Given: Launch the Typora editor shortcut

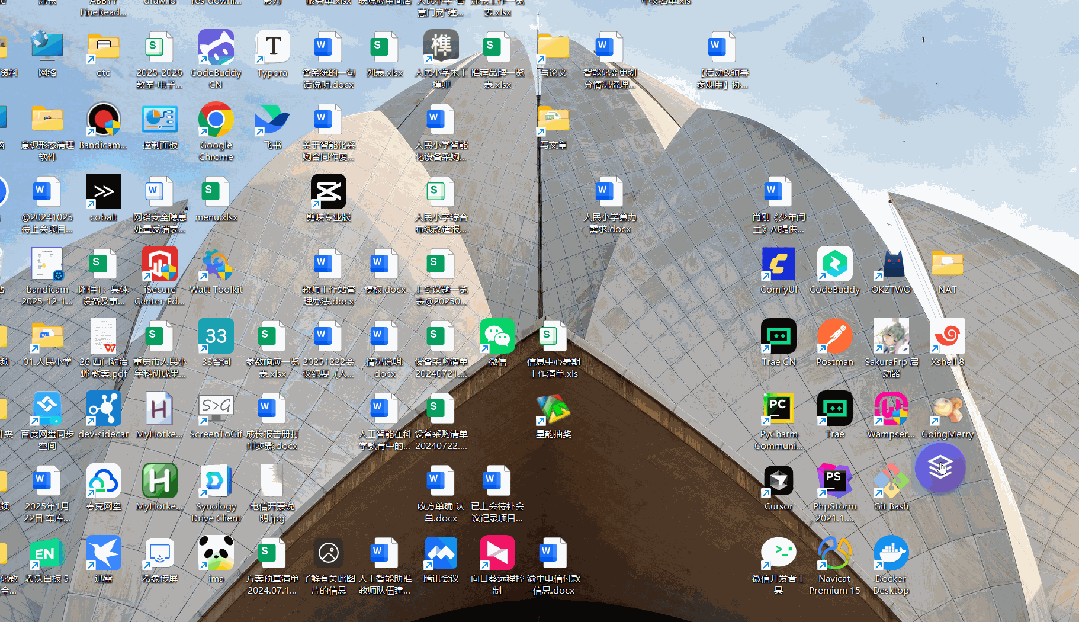Looking at the screenshot, I should click(x=273, y=48).
